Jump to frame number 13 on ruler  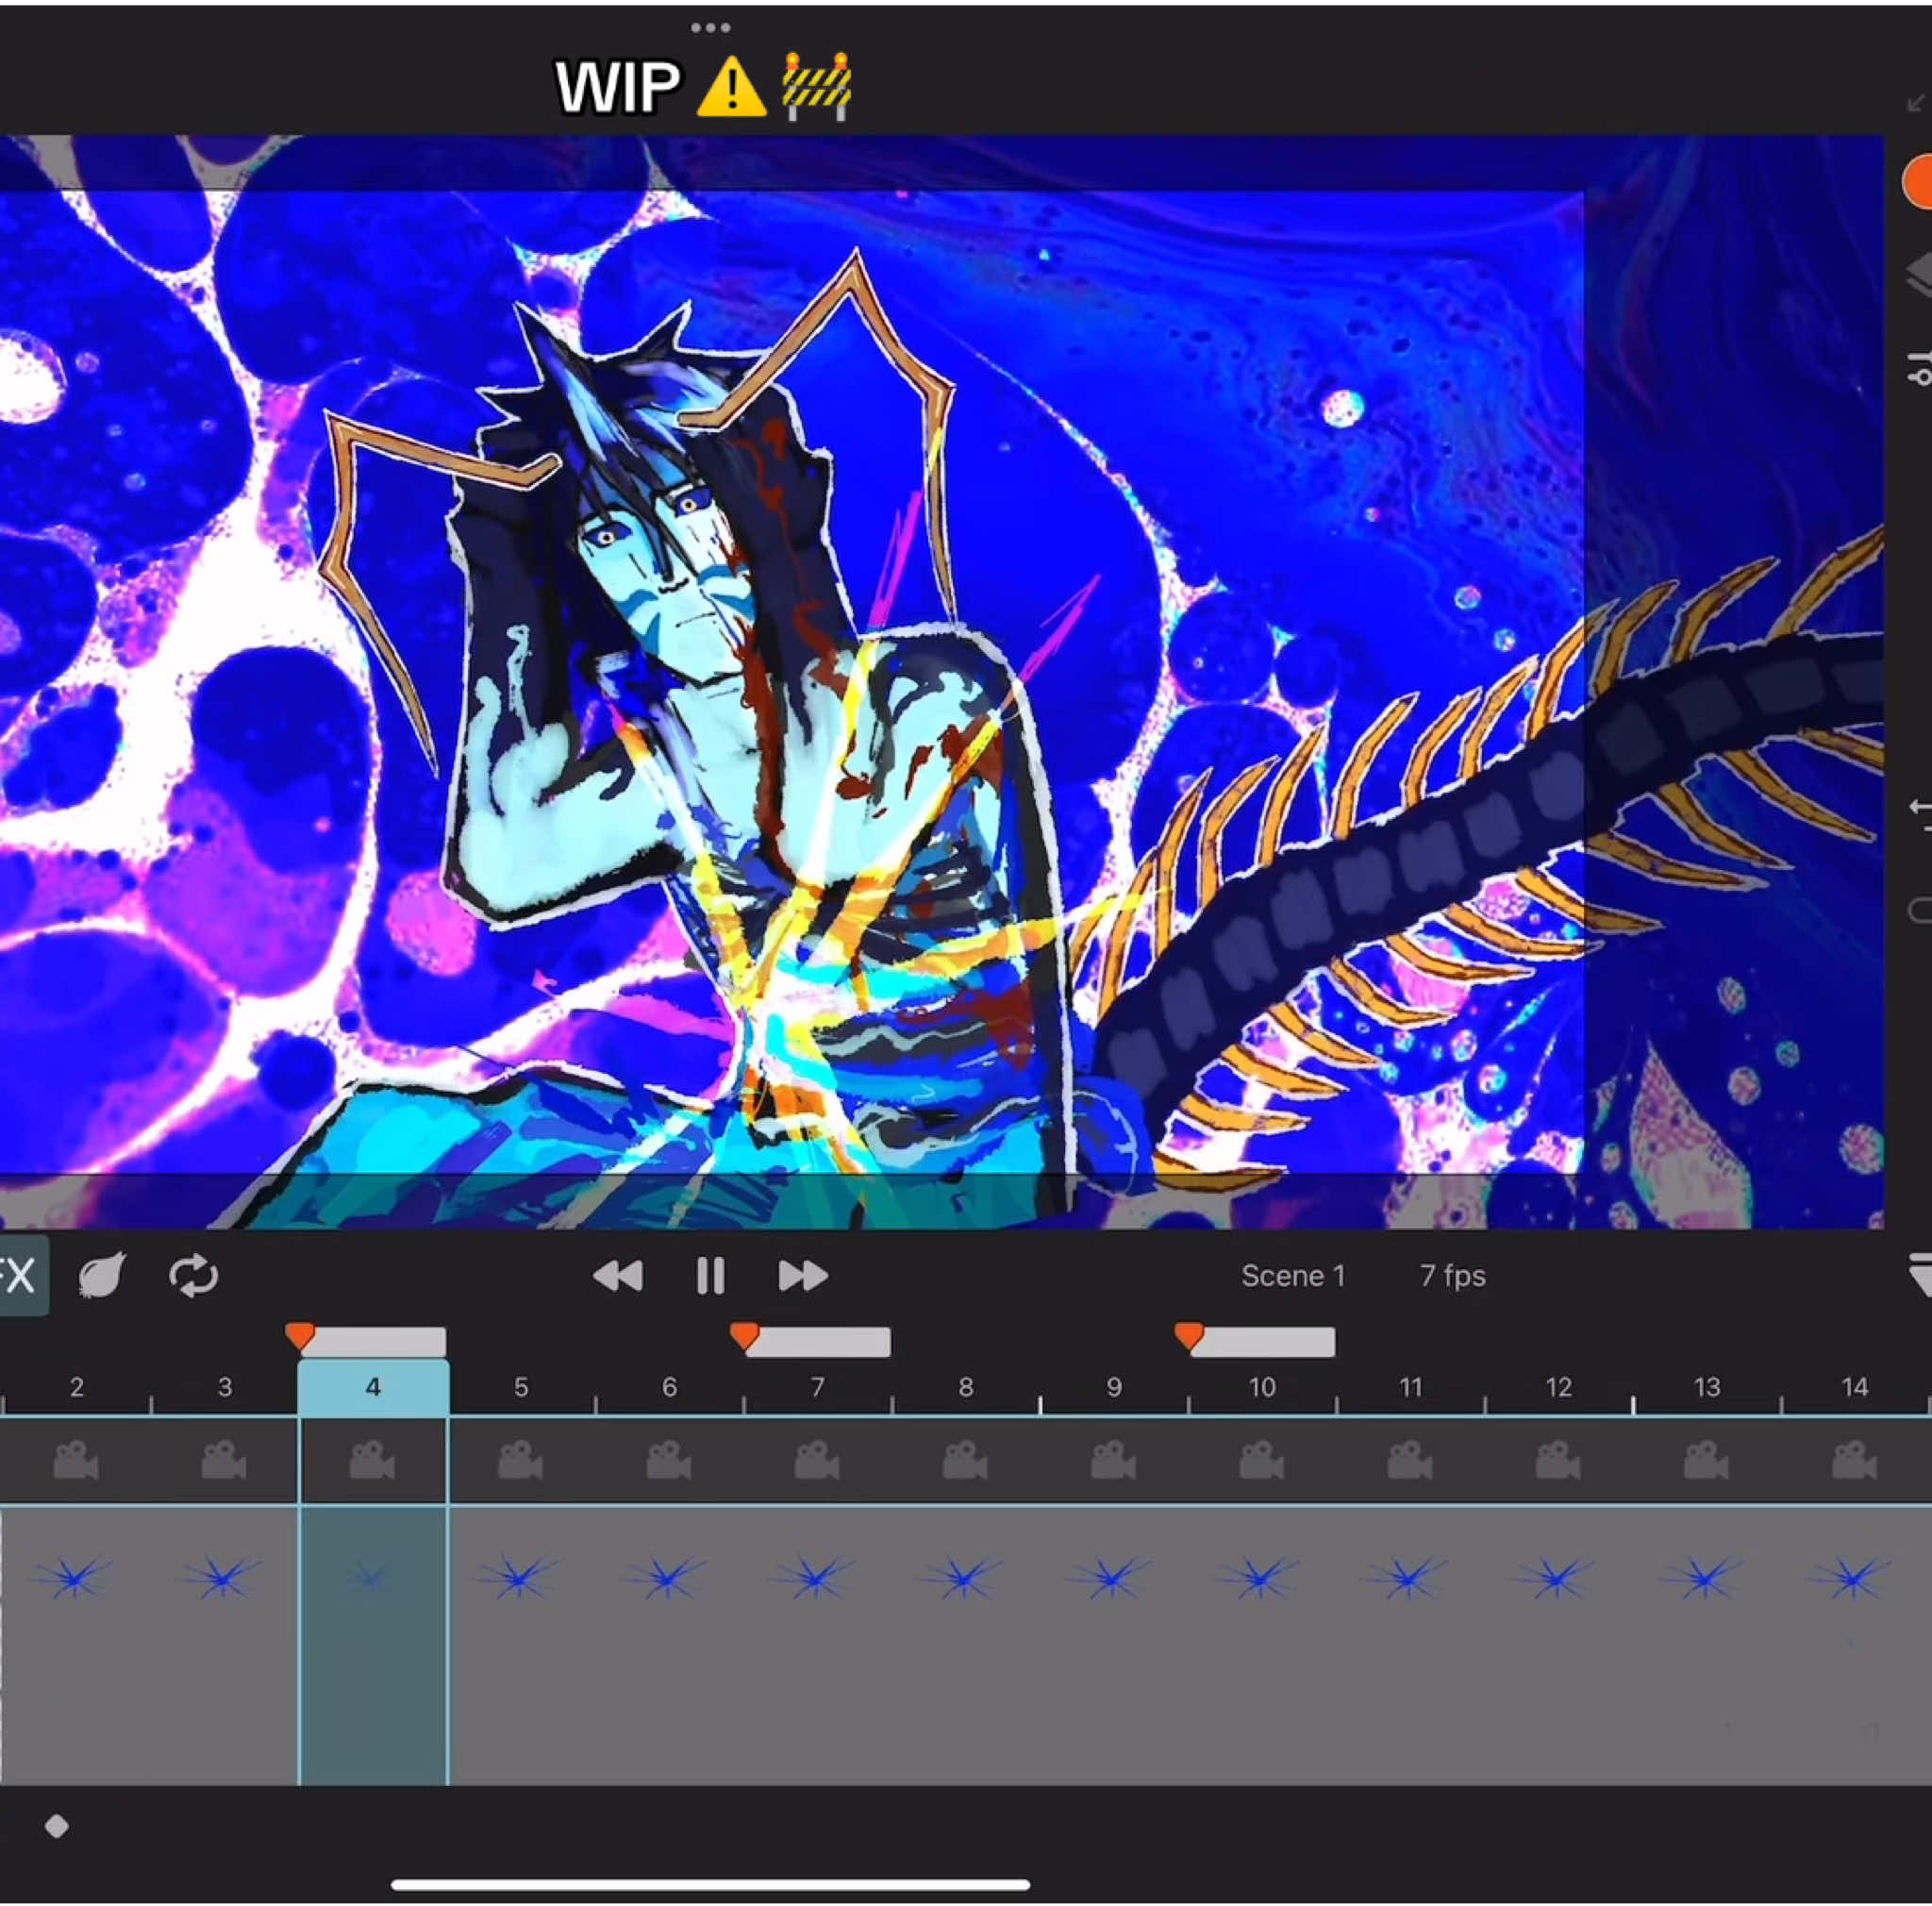pyautogui.click(x=1707, y=1387)
